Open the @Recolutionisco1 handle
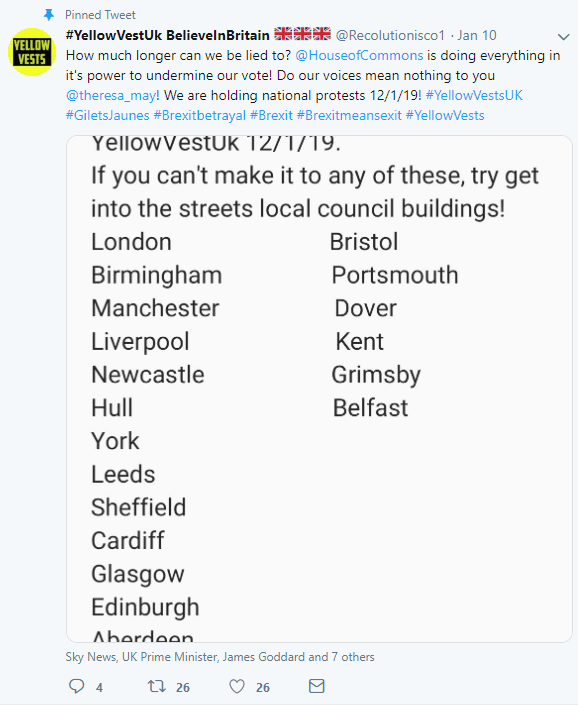This screenshot has width=578, height=706. point(390,35)
